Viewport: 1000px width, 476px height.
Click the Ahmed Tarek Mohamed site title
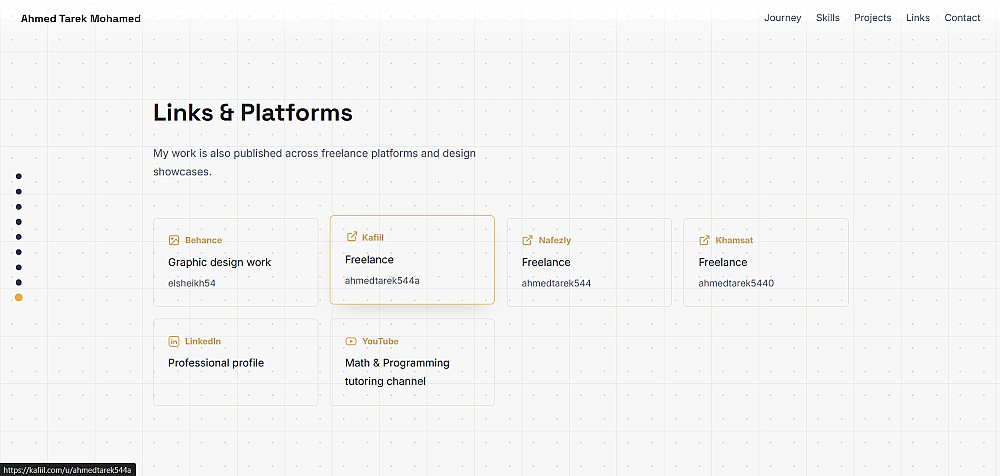tap(81, 19)
